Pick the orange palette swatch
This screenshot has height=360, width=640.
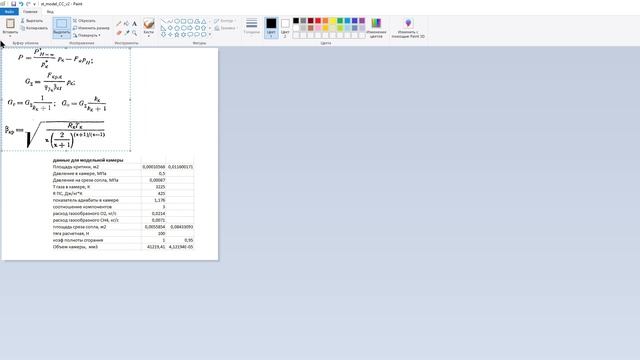point(325,20)
